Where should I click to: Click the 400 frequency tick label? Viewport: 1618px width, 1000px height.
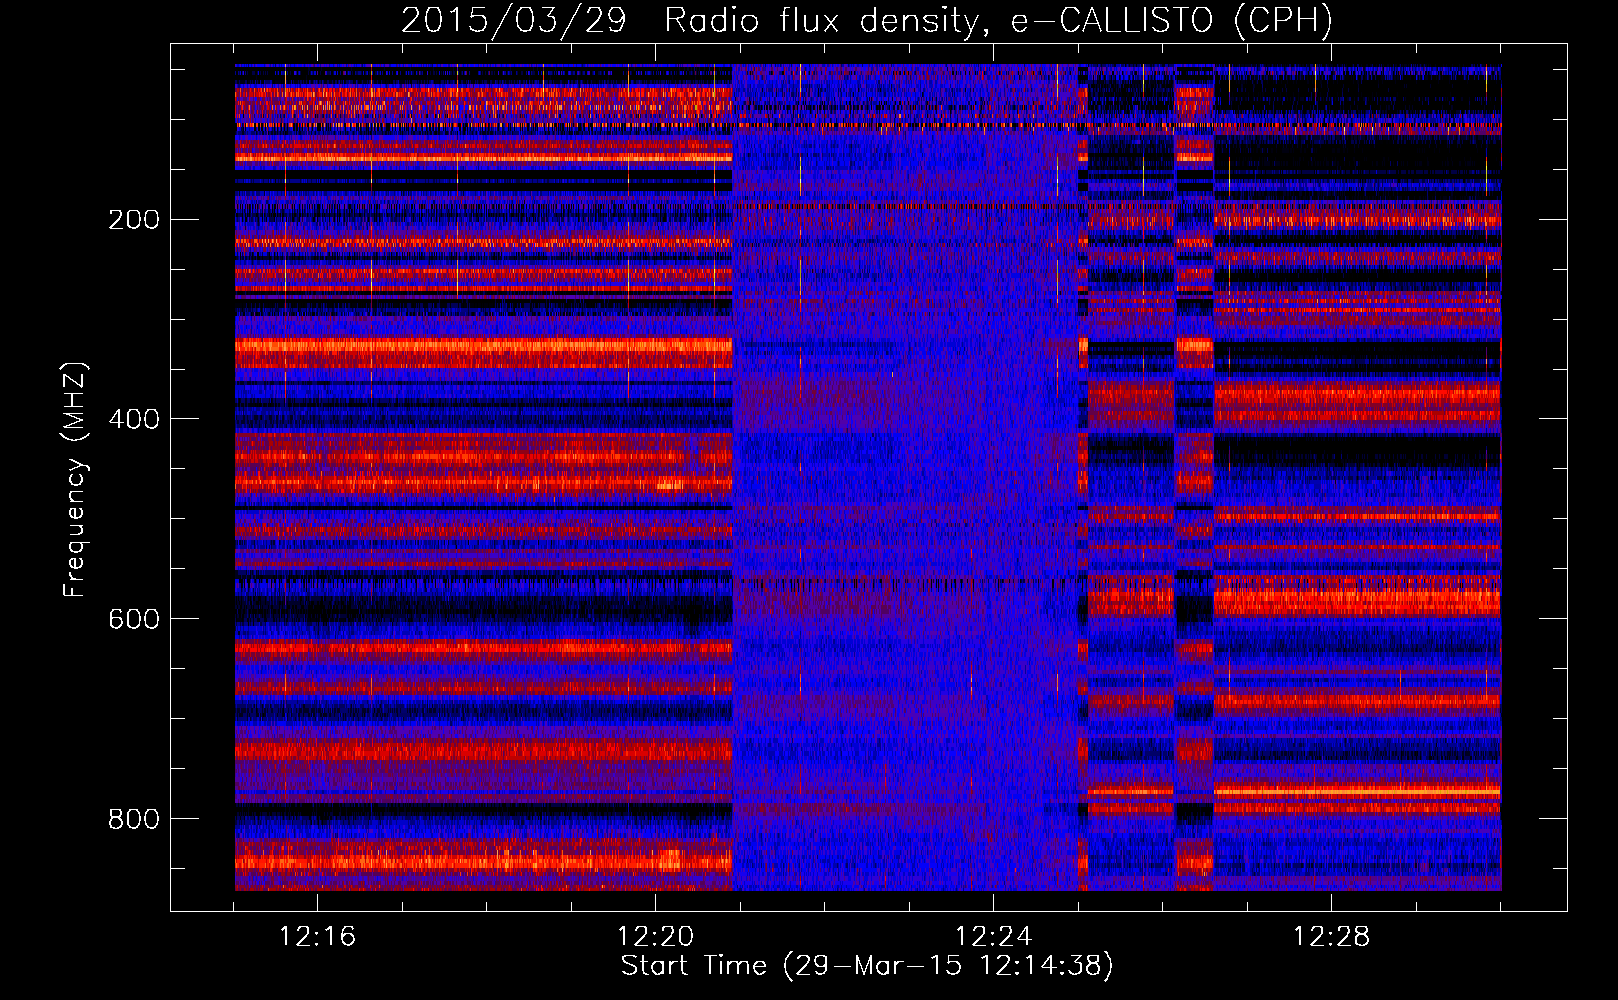pos(134,419)
